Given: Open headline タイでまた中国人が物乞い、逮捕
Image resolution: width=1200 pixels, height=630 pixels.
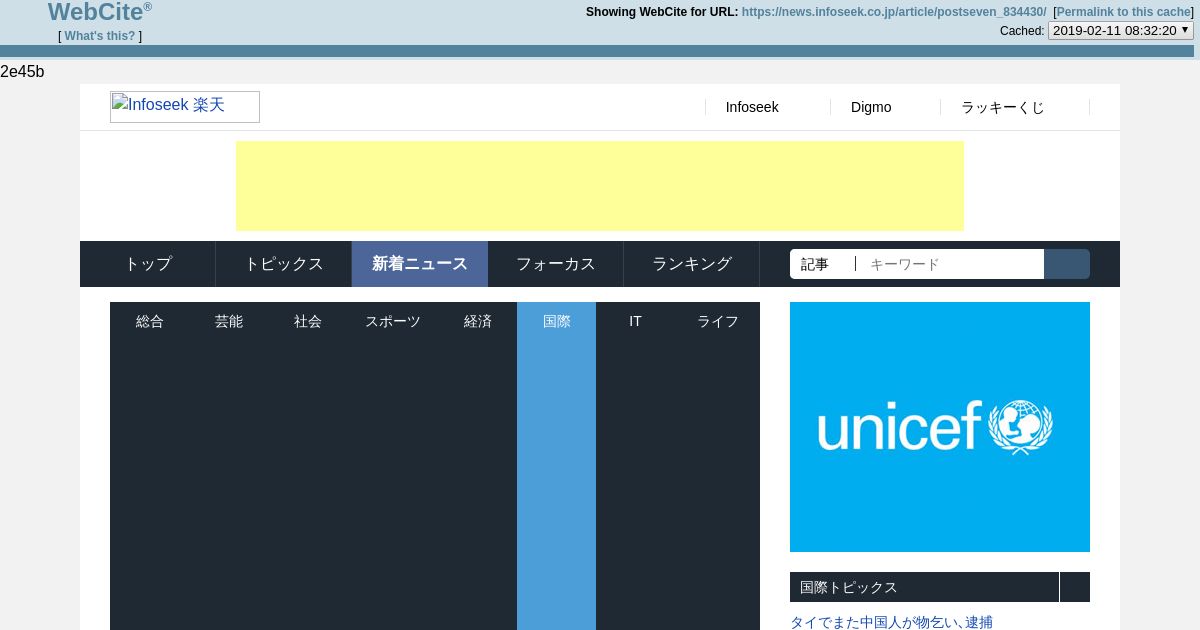Looking at the screenshot, I should pyautogui.click(x=891, y=622).
